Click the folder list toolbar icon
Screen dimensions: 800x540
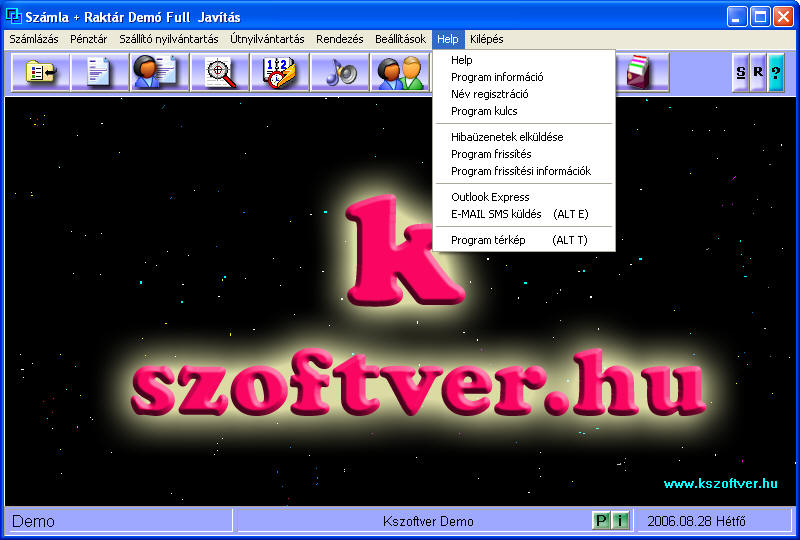pos(40,72)
